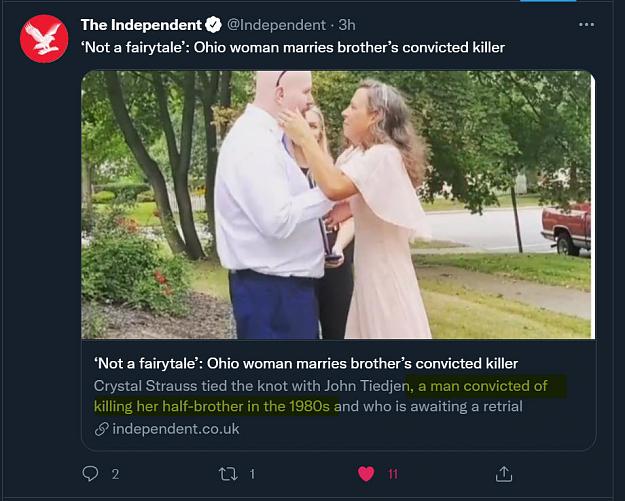Click the verified checkmark badge
The height and width of the screenshot is (501, 625).
coord(213,25)
